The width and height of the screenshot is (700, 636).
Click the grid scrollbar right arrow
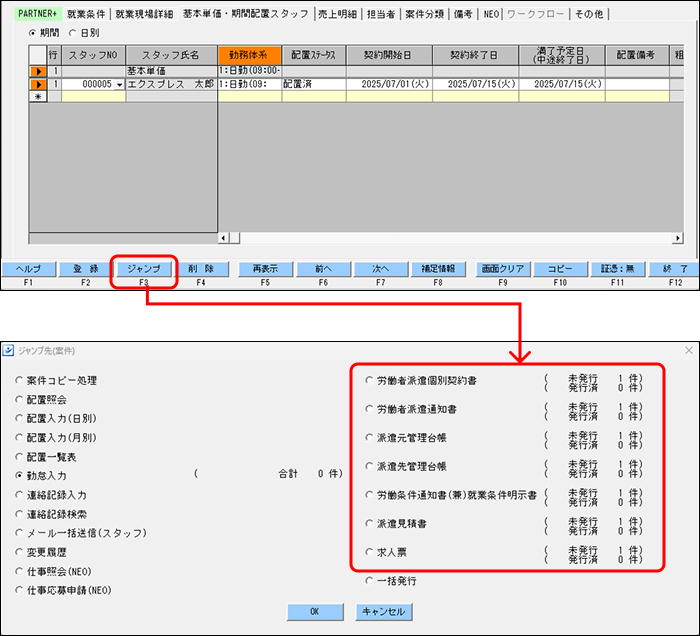[x=678, y=238]
